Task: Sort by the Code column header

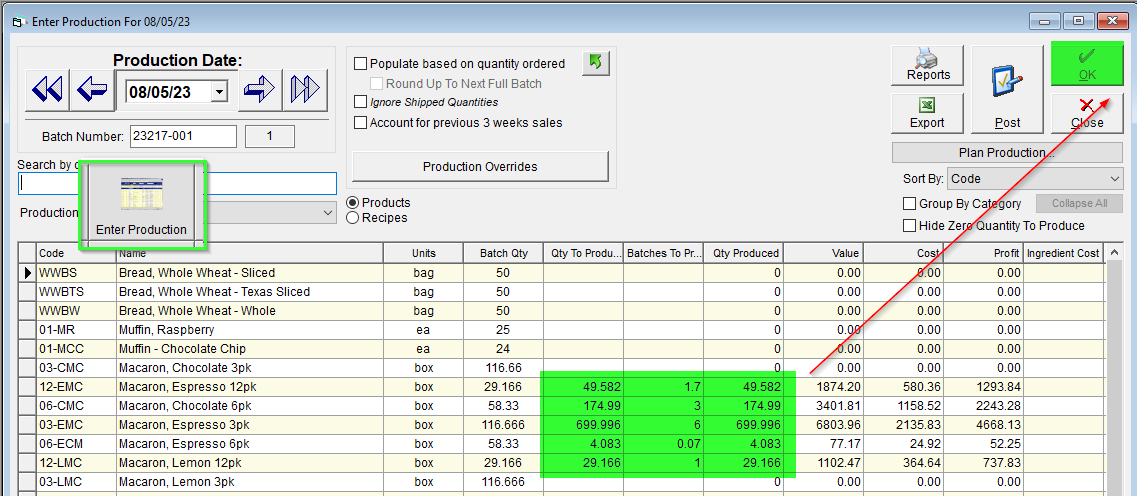Action: tap(76, 253)
